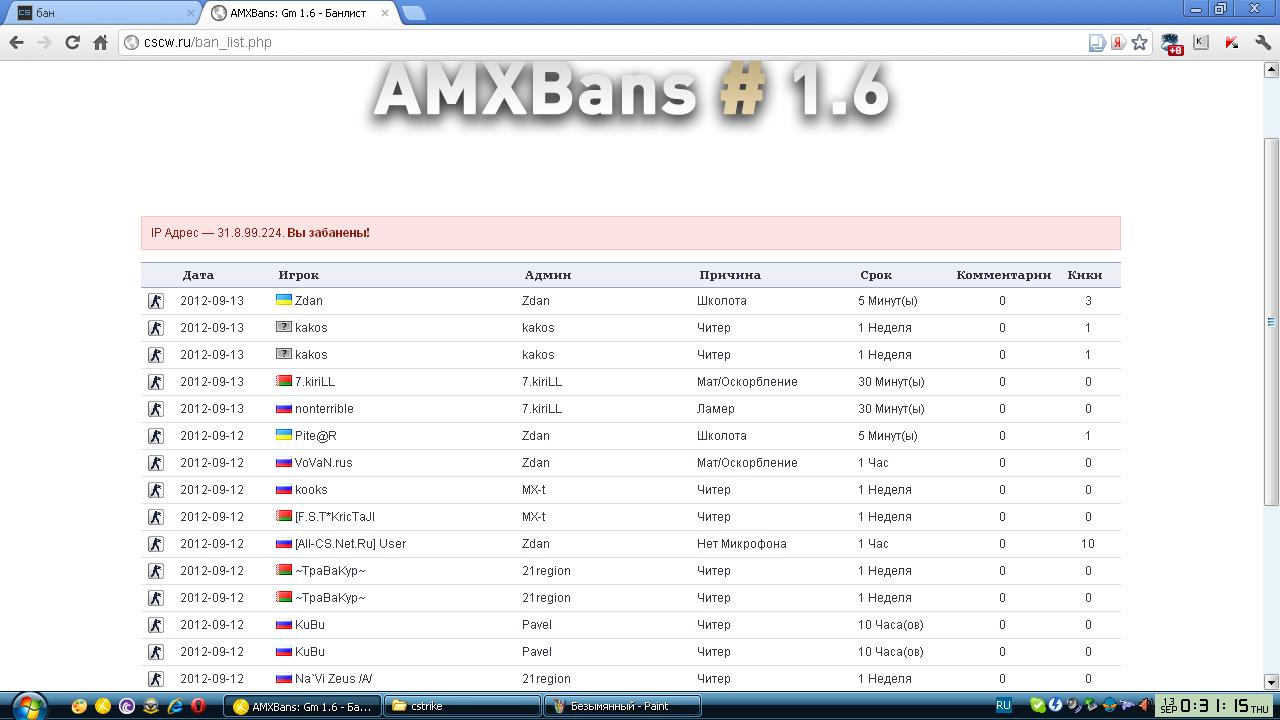The height and width of the screenshot is (720, 1280).
Task: Click admin name MX-t in kooks row
Action: point(534,489)
